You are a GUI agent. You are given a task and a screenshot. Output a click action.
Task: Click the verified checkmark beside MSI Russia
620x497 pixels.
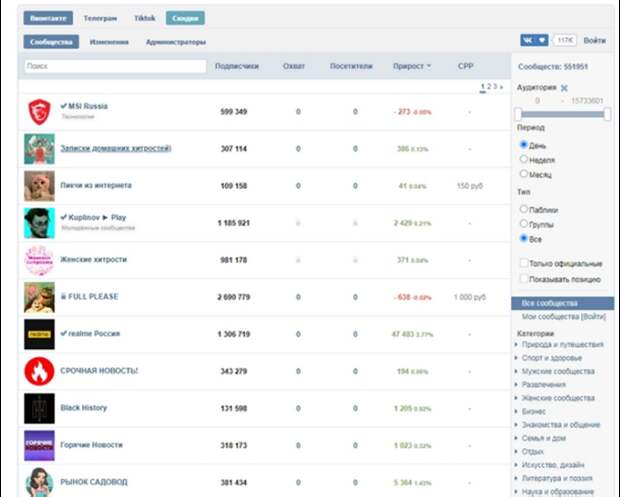64,106
